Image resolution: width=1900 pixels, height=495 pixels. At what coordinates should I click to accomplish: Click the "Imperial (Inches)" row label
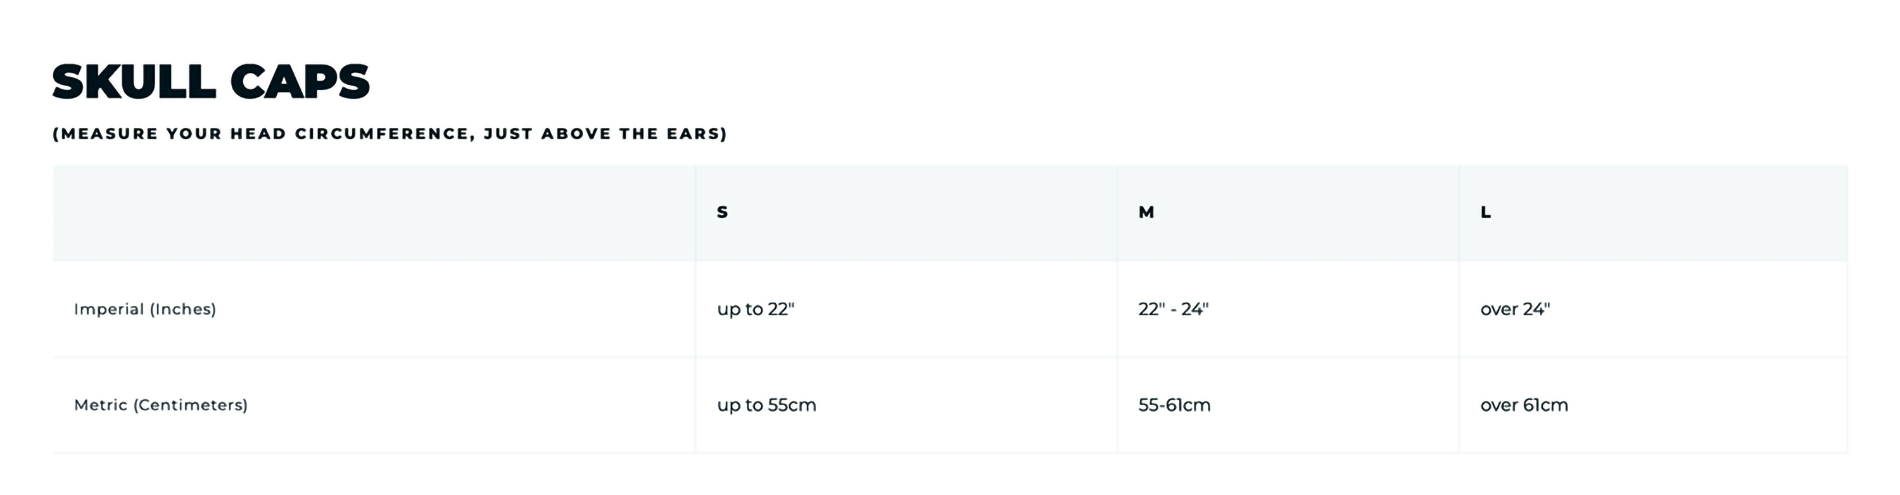(x=145, y=309)
